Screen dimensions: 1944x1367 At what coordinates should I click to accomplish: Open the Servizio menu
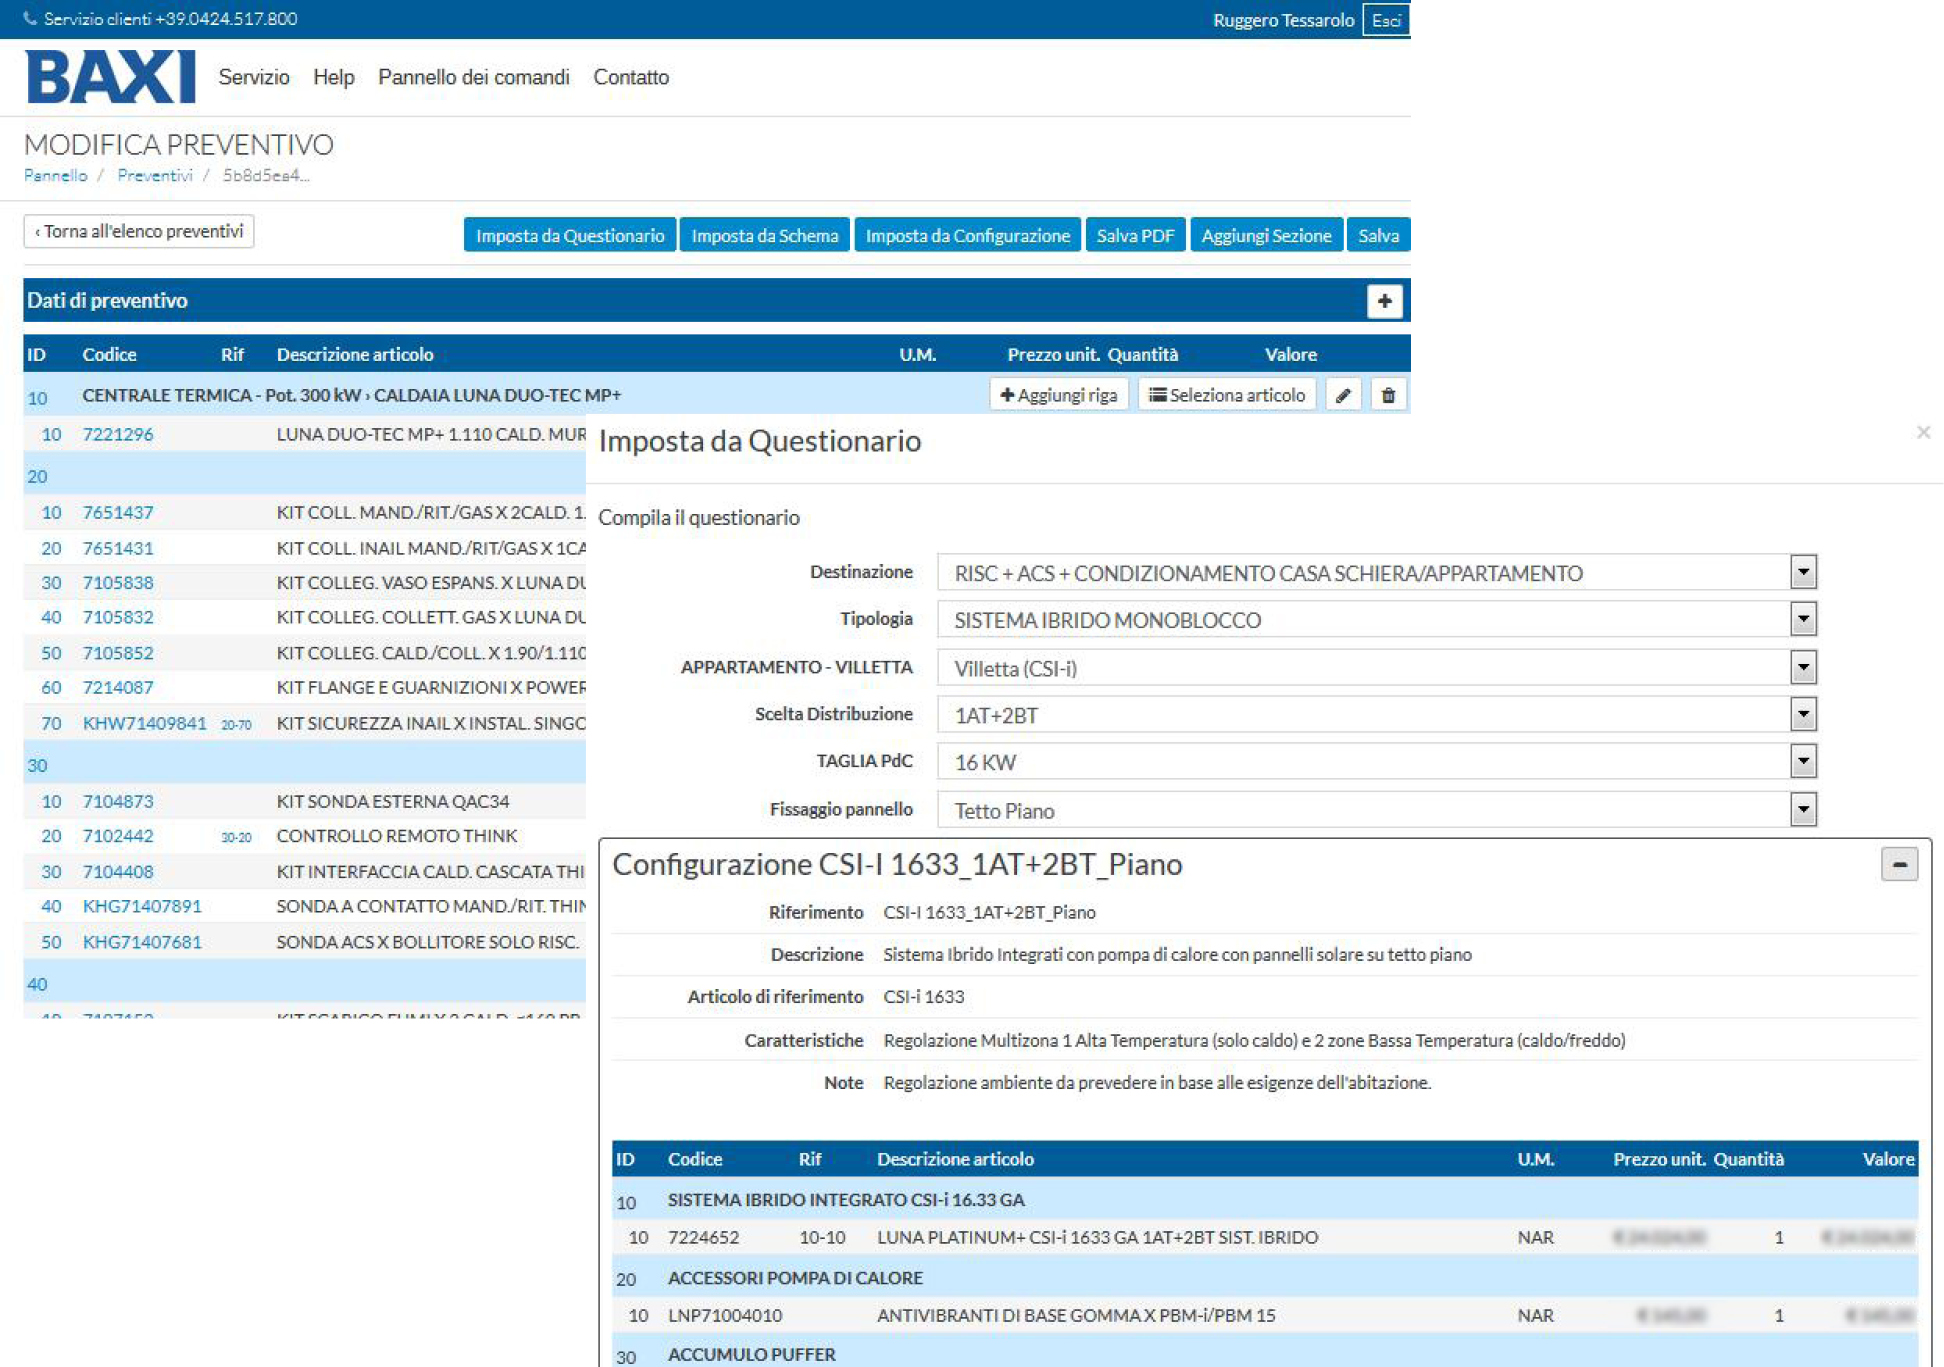point(254,77)
